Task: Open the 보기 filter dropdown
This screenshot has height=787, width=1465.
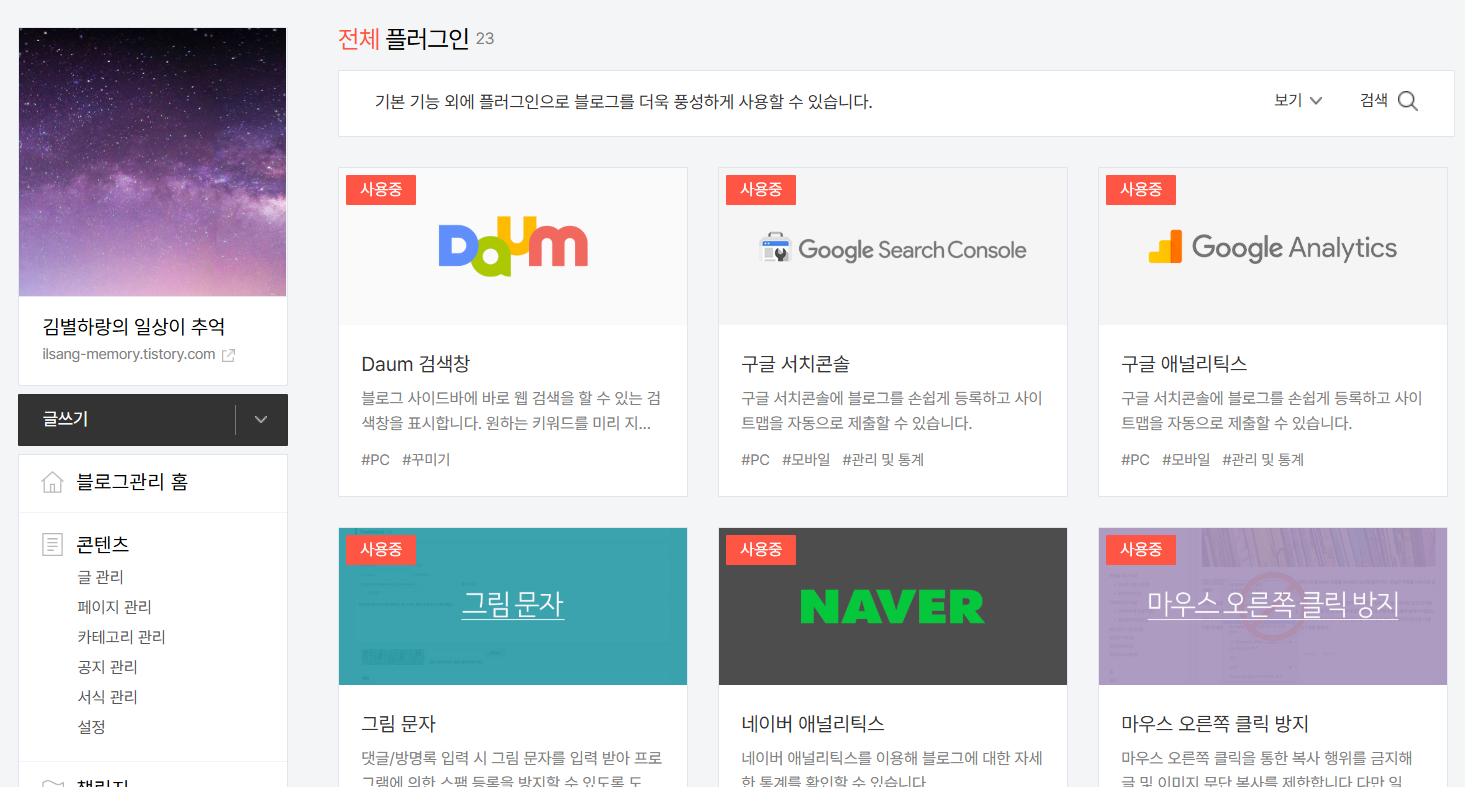Action: 1298,101
